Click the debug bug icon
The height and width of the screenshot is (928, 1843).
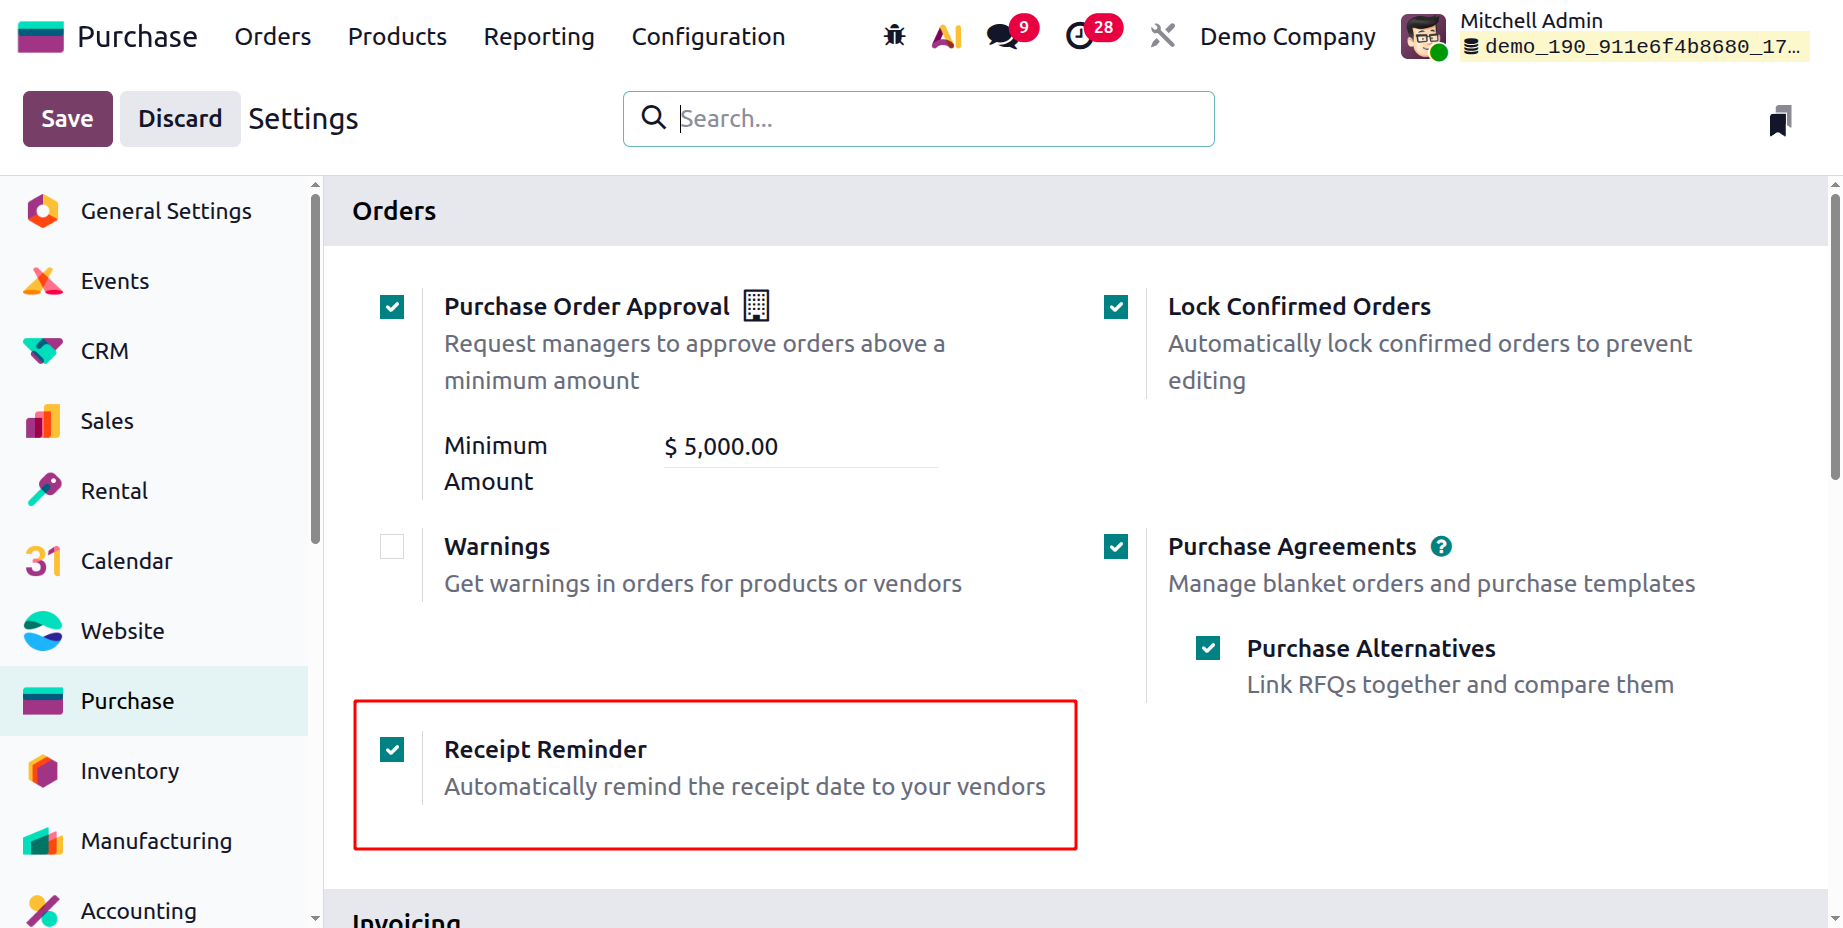tap(894, 36)
